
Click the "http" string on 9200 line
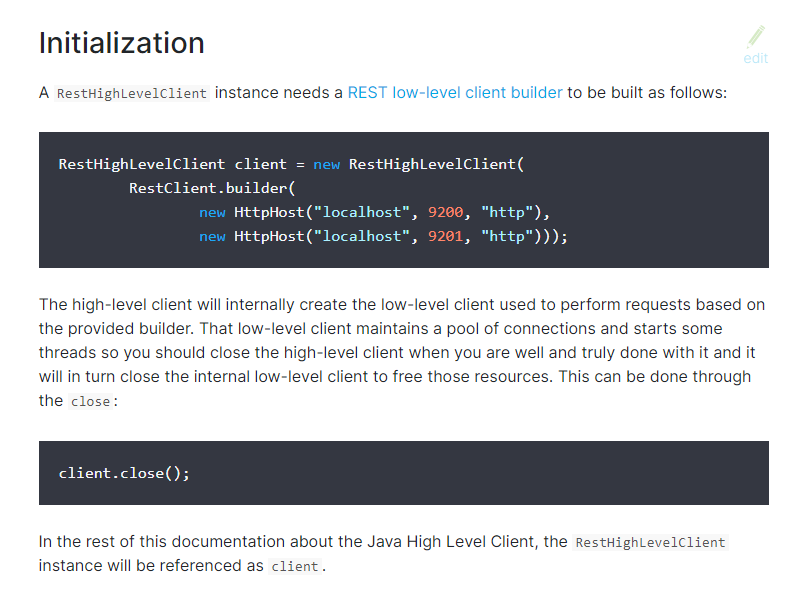coord(507,212)
